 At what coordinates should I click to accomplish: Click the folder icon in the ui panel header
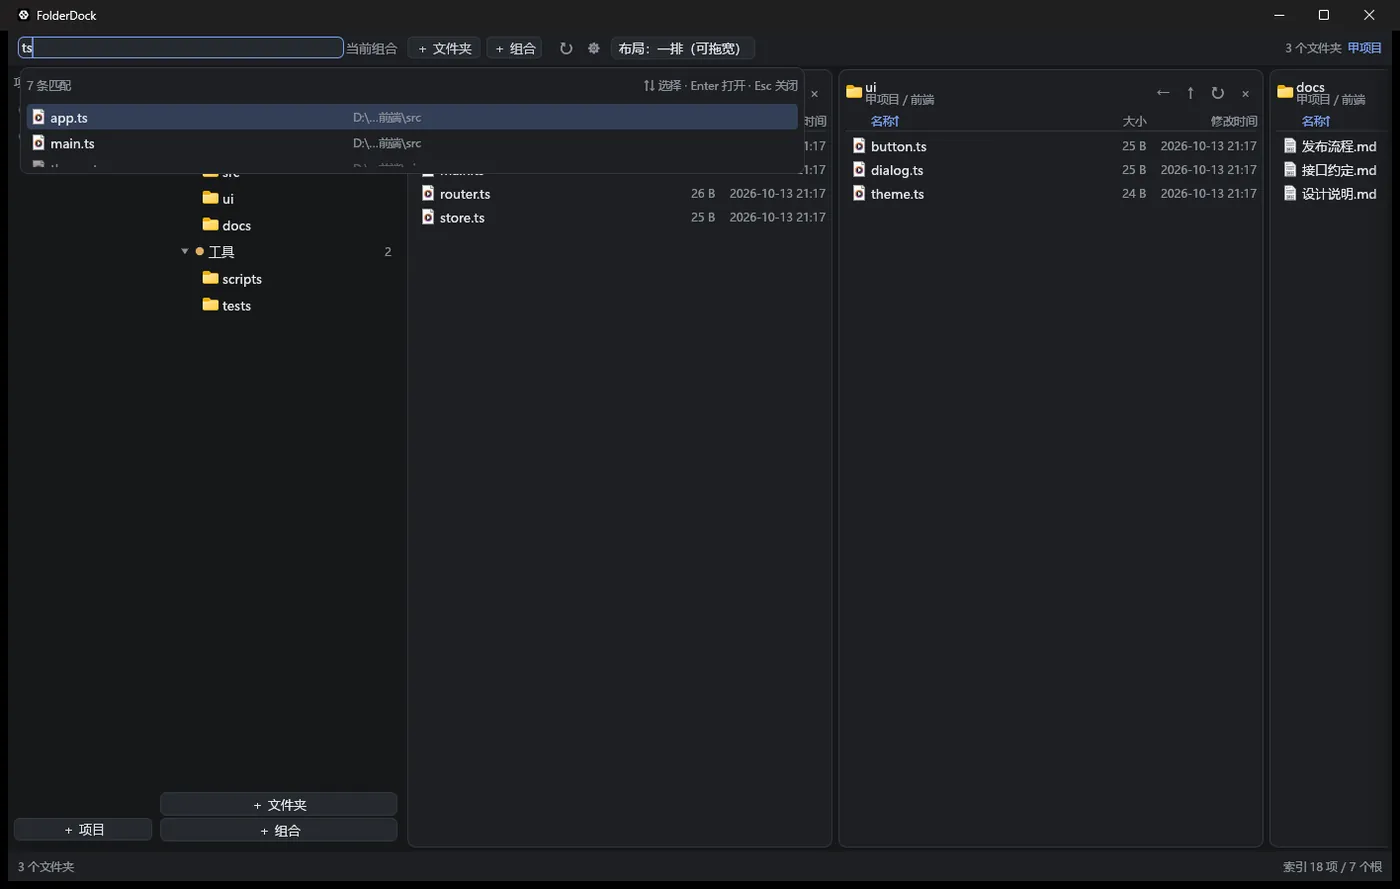click(x=854, y=92)
